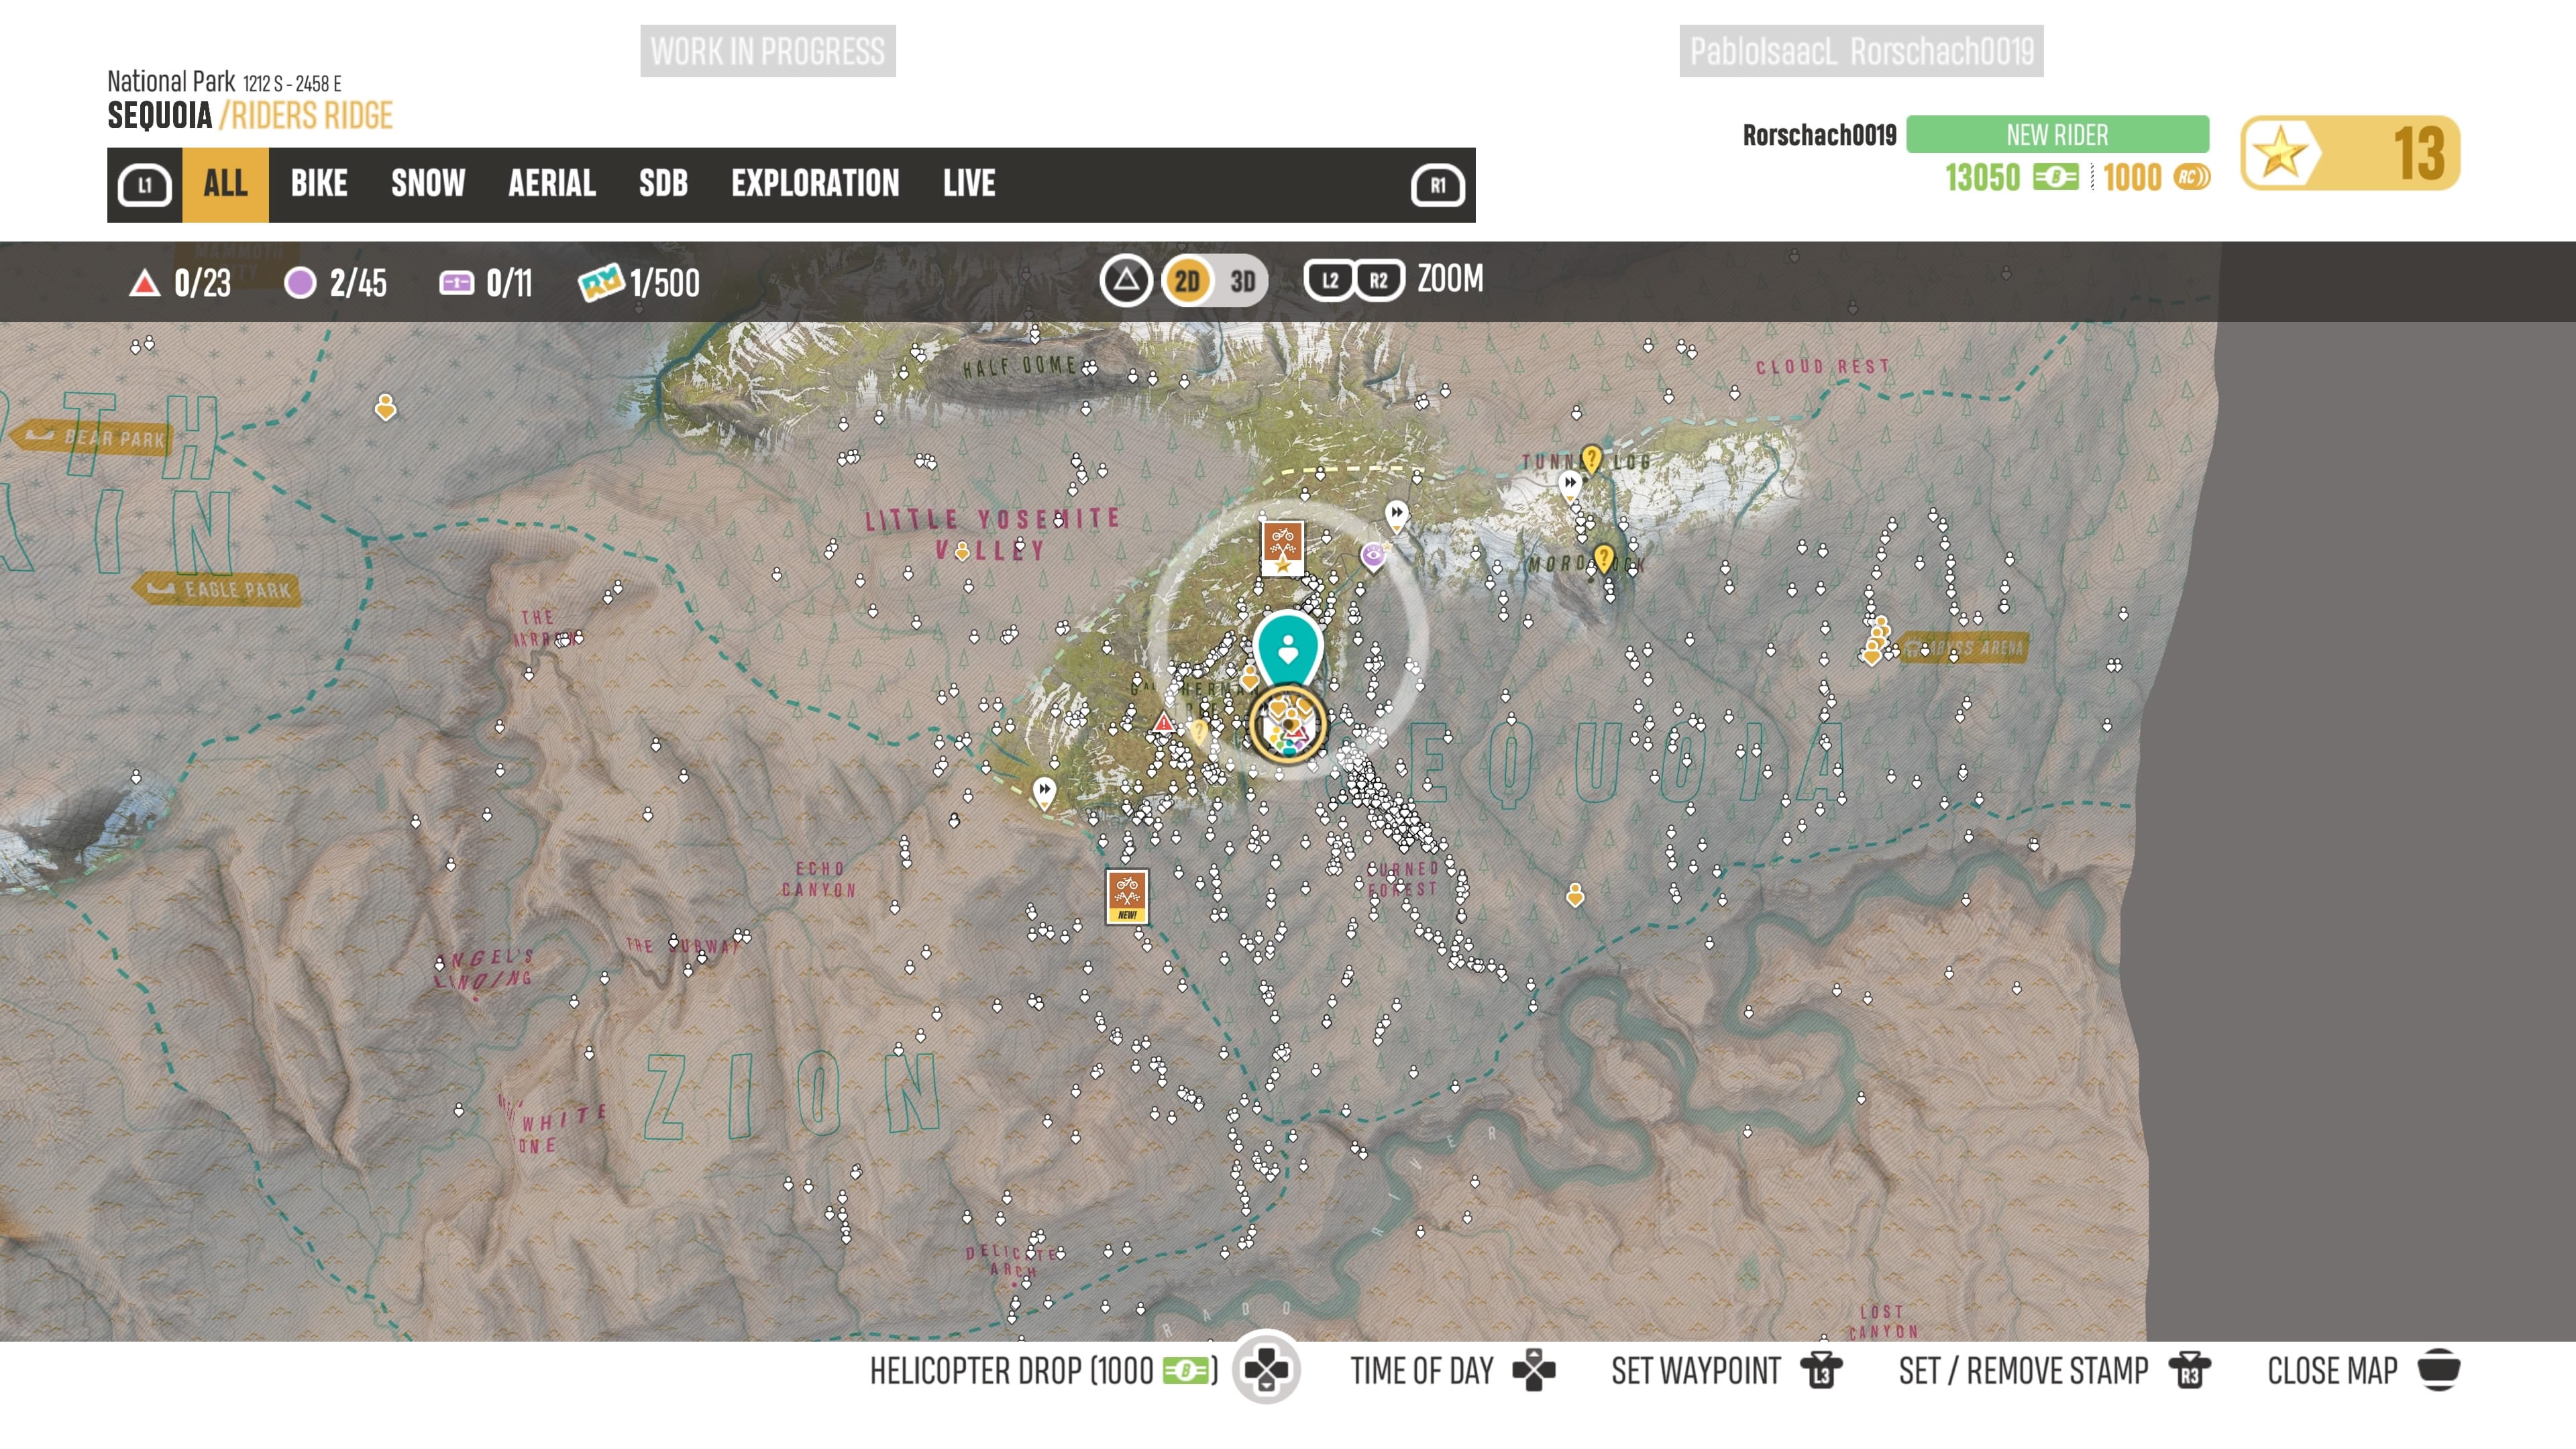Click the Eagle Park helicopter label
Screen dimensions: 2576x1449
[217, 590]
